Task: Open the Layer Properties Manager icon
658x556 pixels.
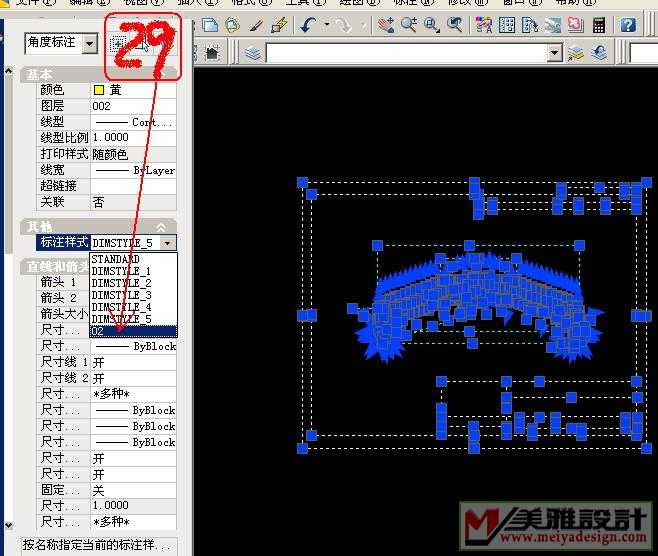Action: pos(253,53)
